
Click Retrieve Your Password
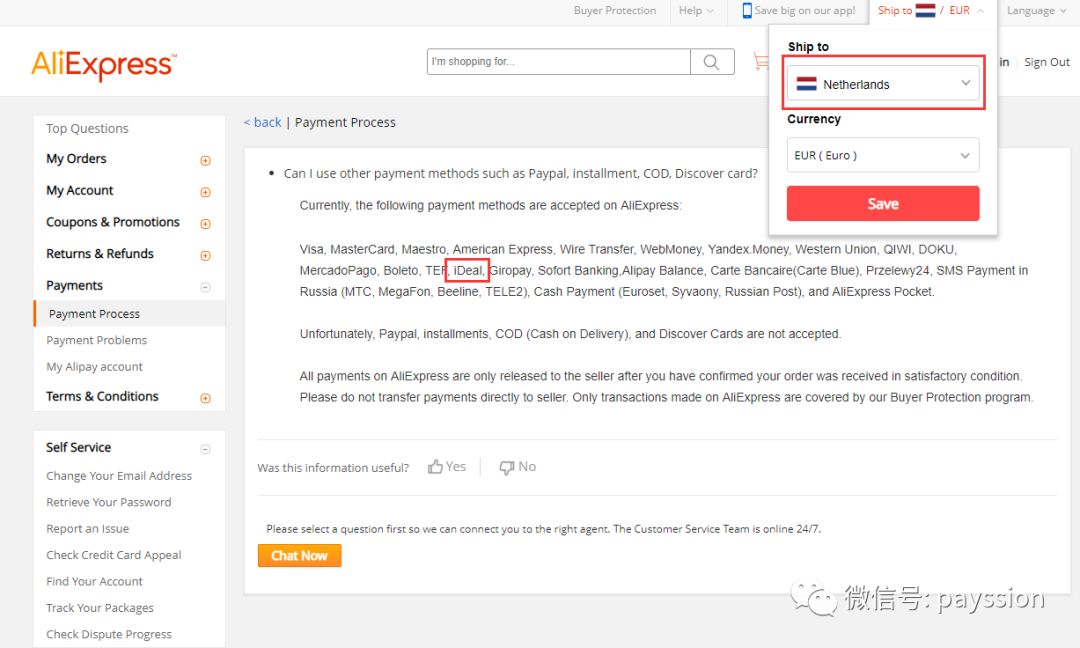click(109, 503)
